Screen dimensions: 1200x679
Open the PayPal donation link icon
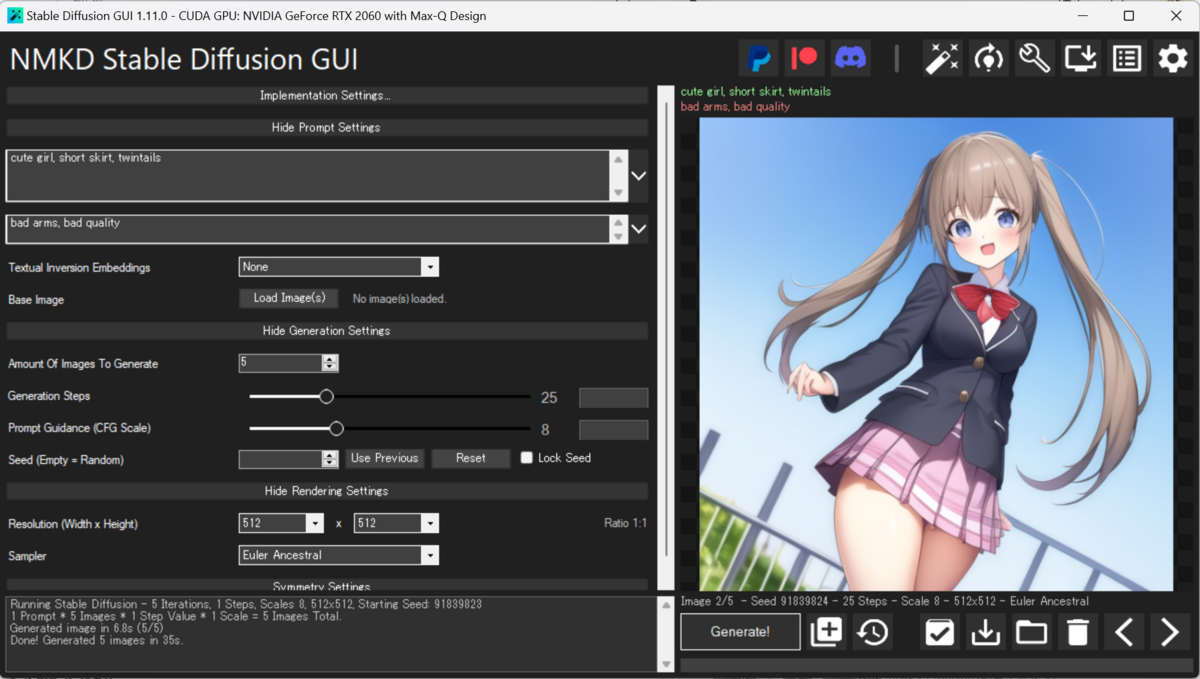(x=758, y=59)
